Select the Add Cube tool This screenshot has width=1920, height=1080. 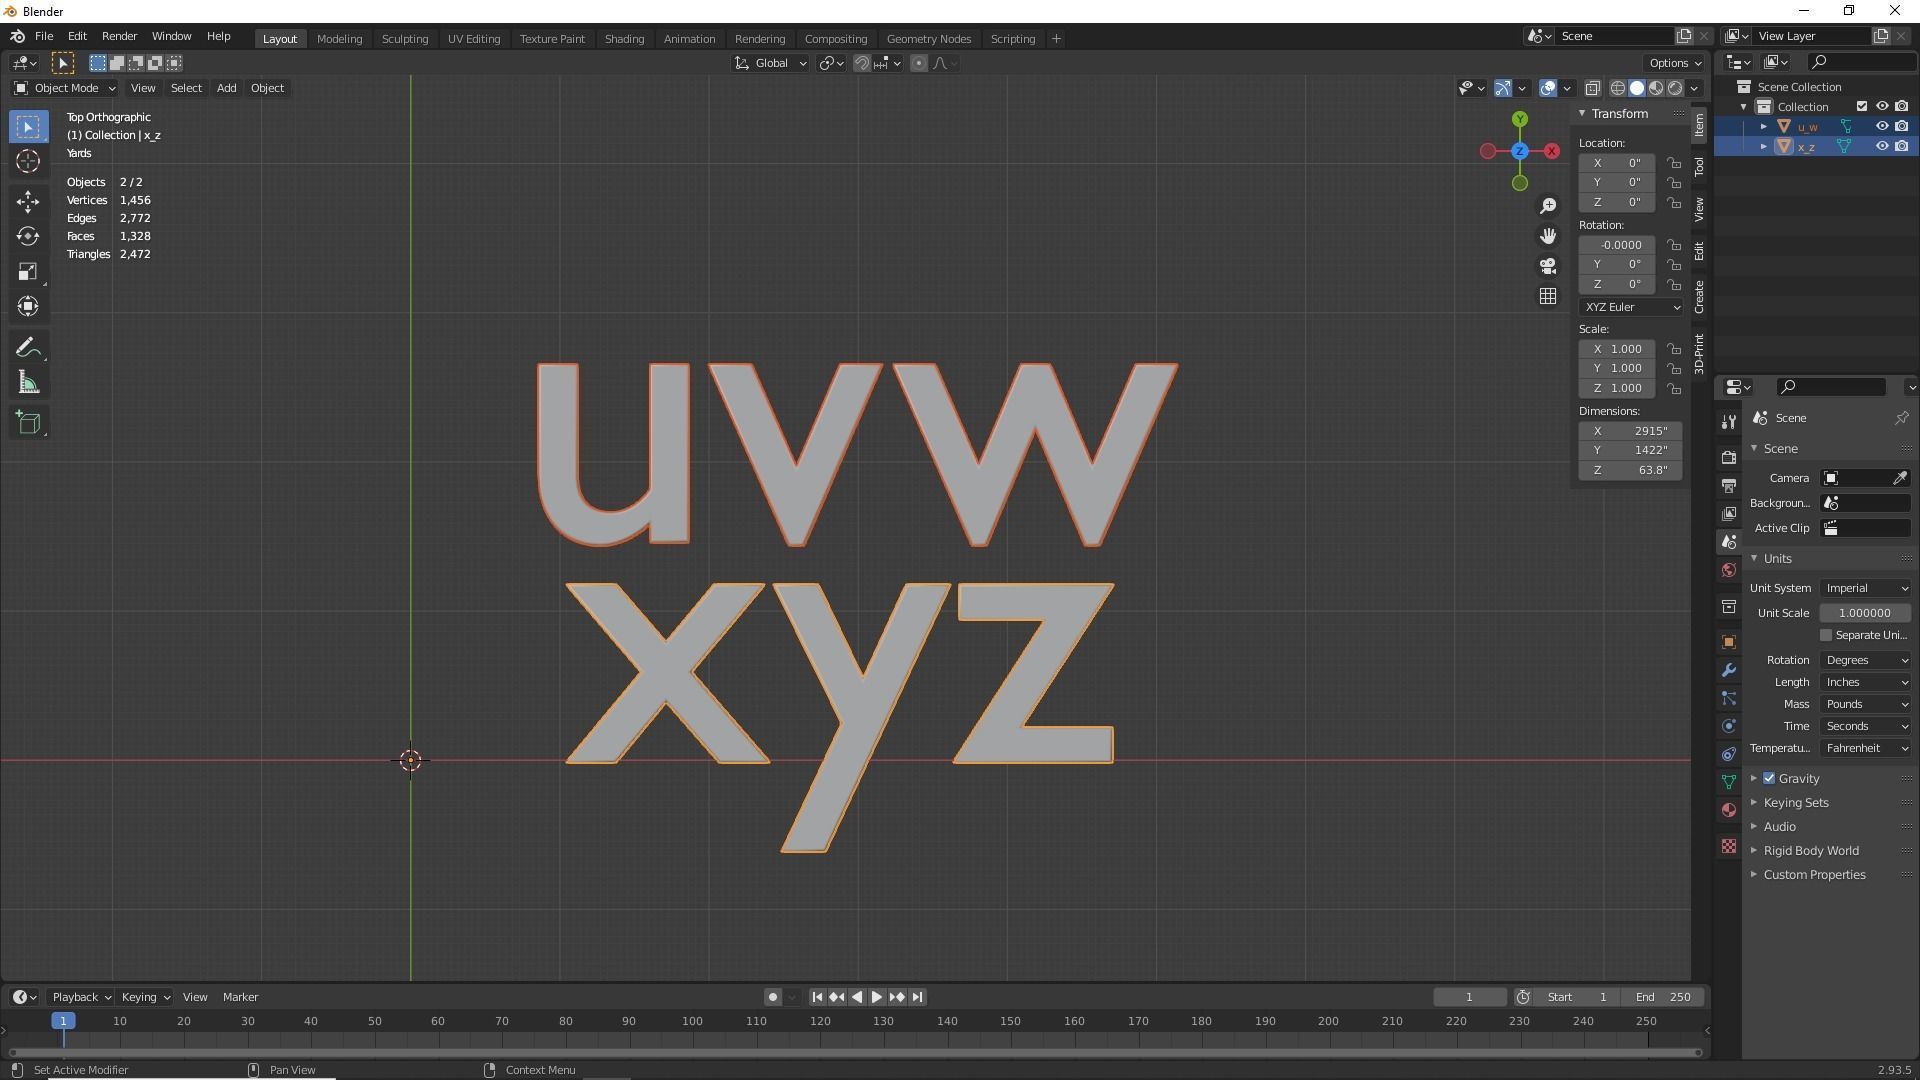pyautogui.click(x=28, y=423)
